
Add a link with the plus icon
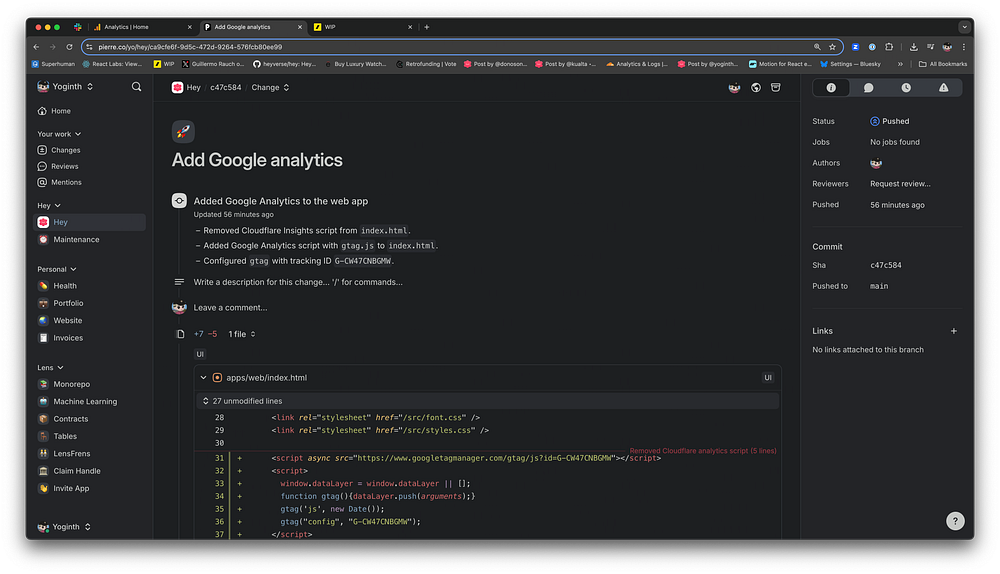click(x=953, y=331)
